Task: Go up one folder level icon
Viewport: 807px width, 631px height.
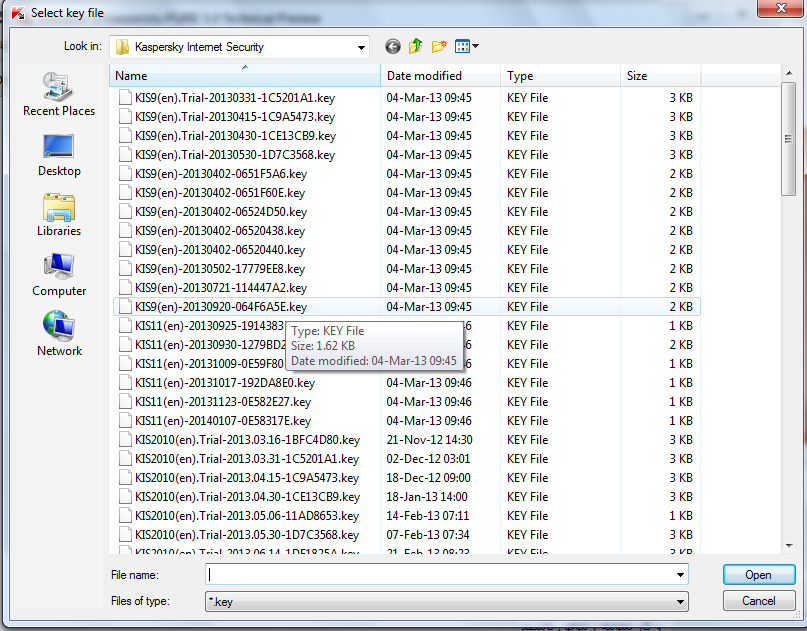Action: tap(415, 46)
